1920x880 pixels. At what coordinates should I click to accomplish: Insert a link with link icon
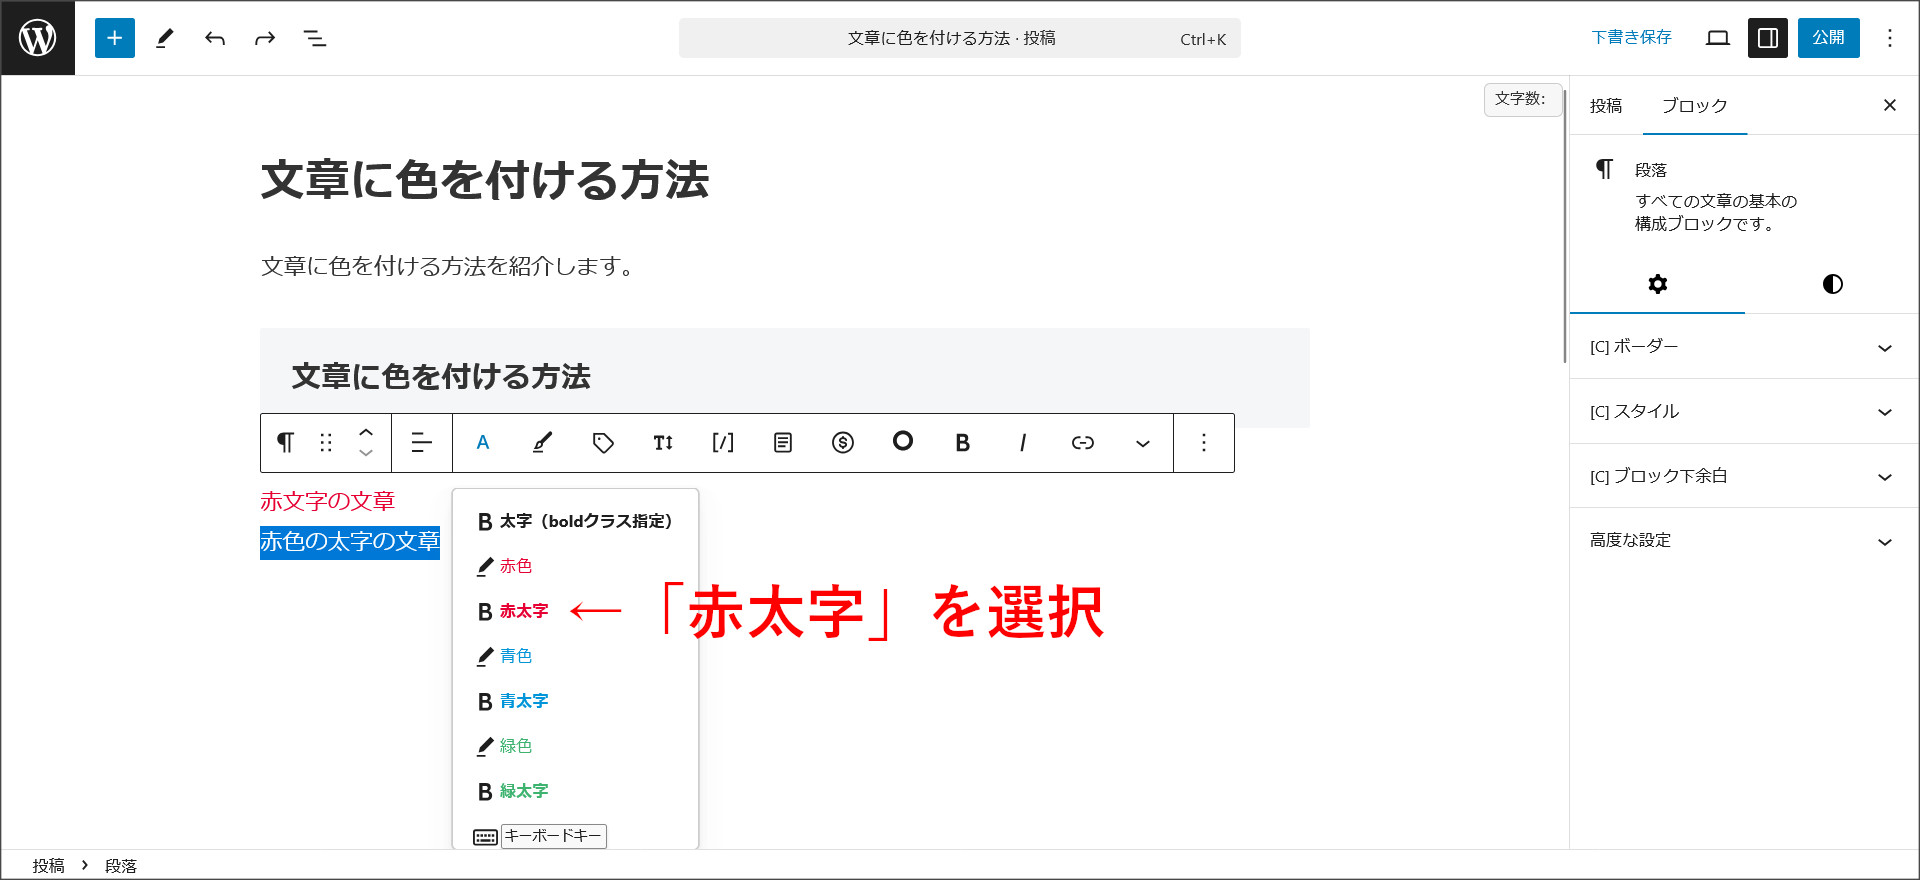point(1082,443)
